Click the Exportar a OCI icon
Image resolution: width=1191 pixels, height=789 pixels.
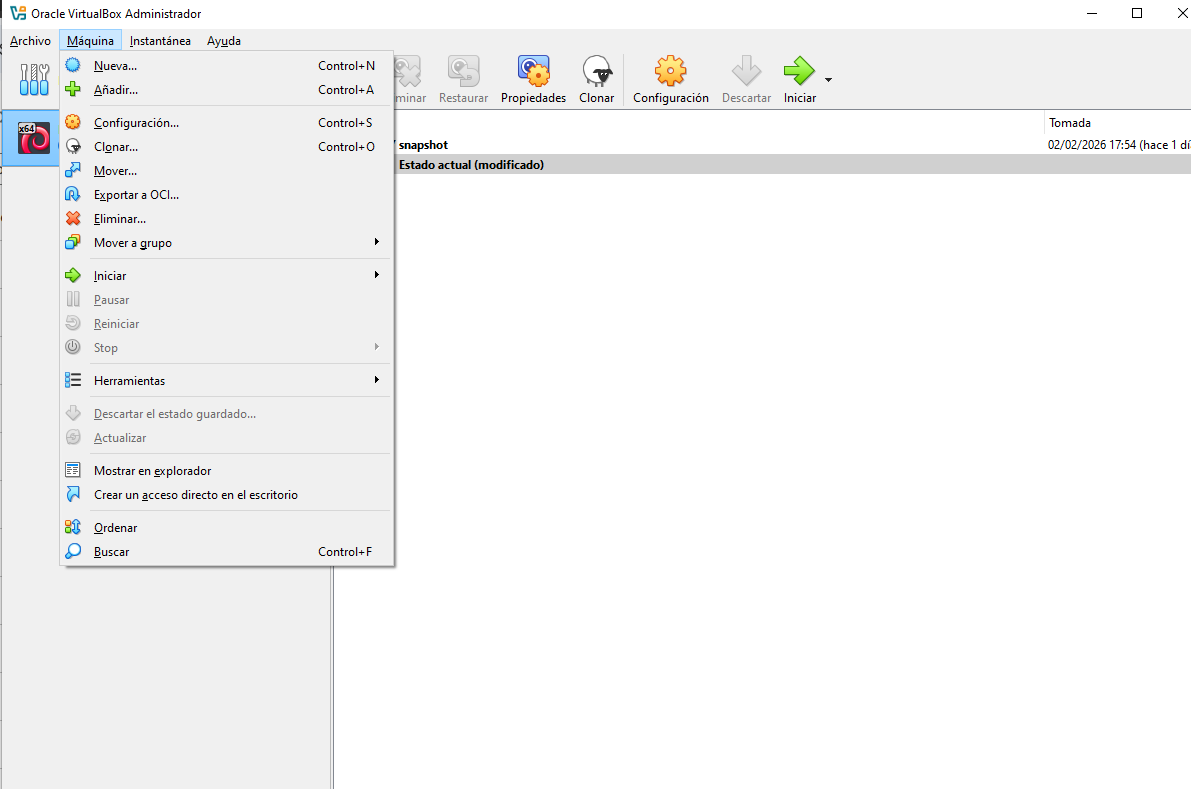73,194
